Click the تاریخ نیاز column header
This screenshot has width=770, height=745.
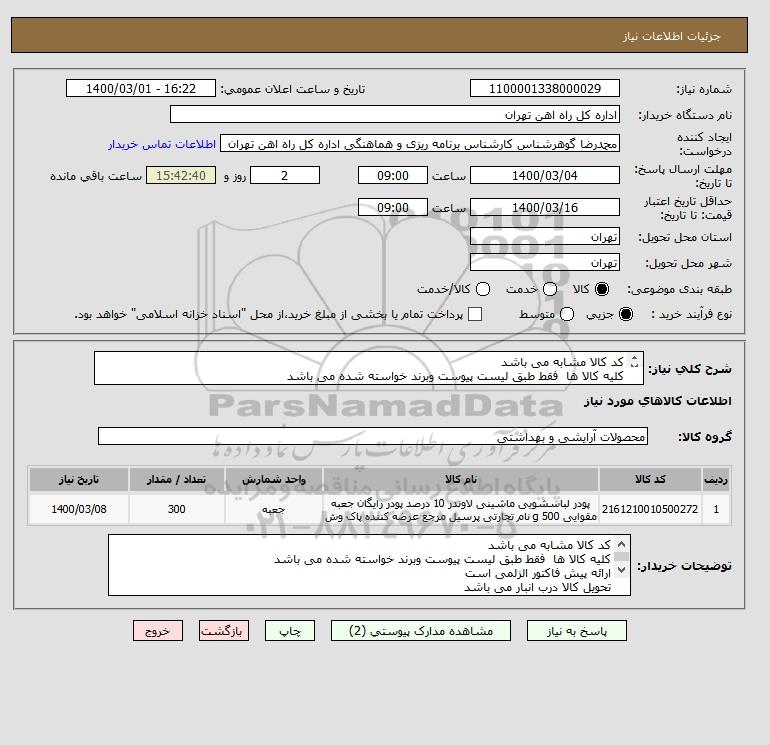point(79,479)
